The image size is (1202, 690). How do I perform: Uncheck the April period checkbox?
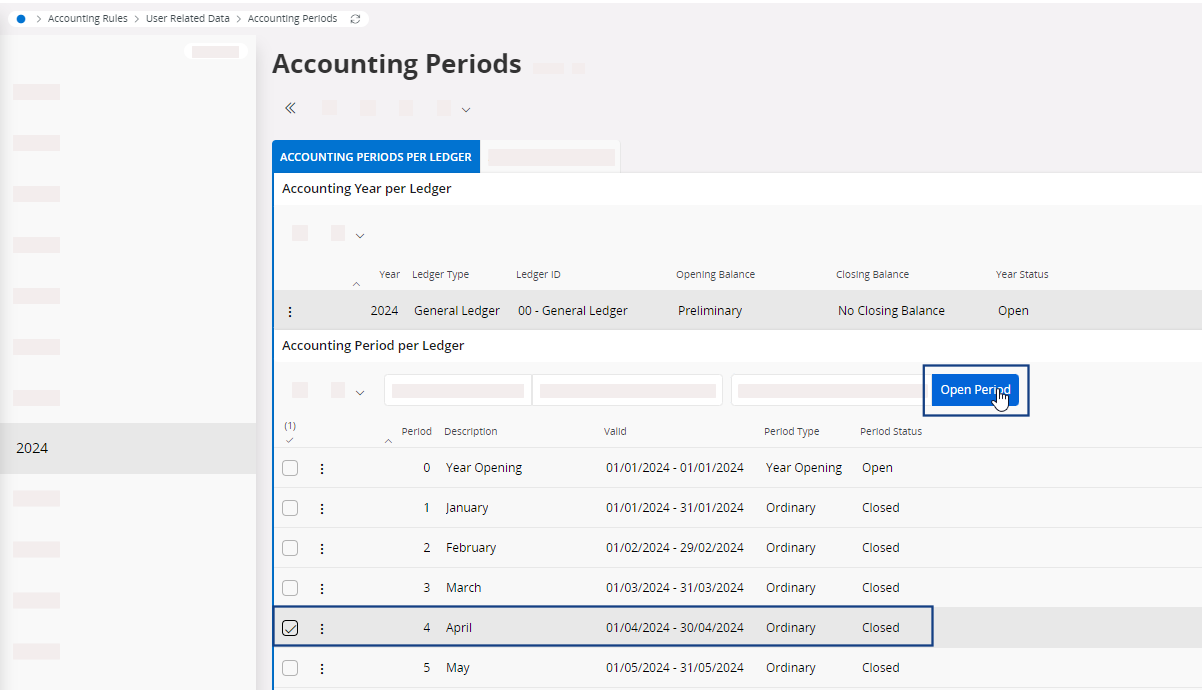[290, 628]
